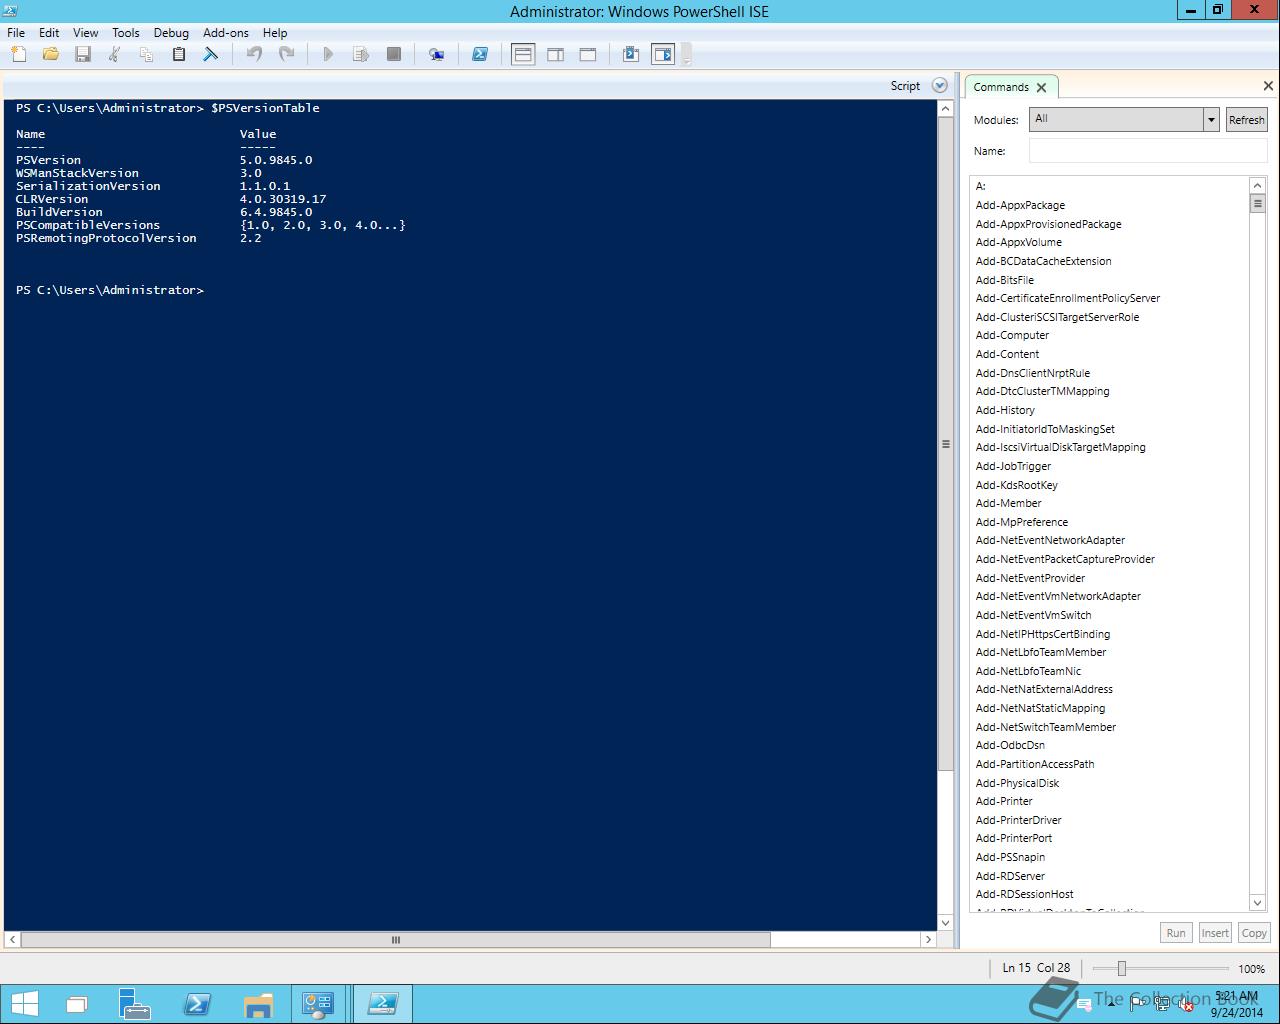Click the Copy toolbar icon
The width and height of the screenshot is (1280, 1024).
tap(147, 54)
